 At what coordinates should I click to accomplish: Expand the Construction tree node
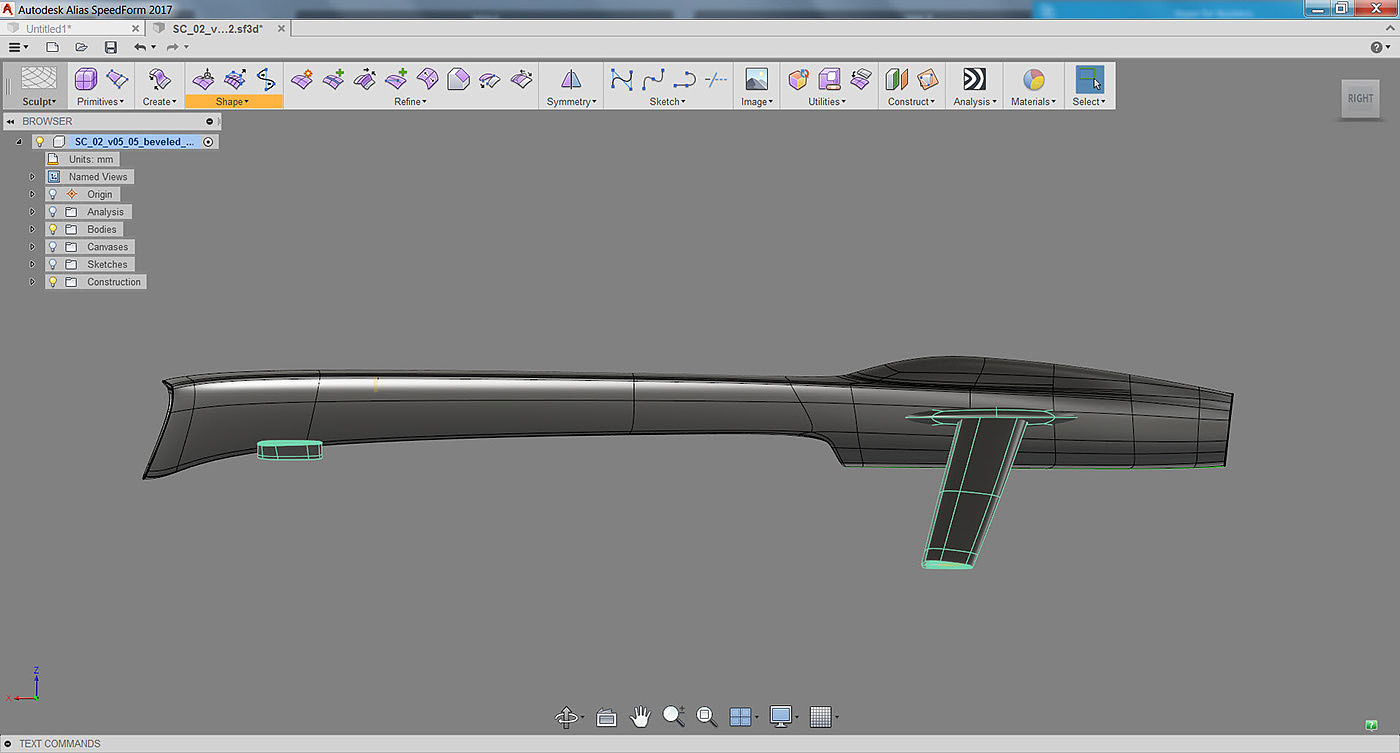click(x=32, y=282)
